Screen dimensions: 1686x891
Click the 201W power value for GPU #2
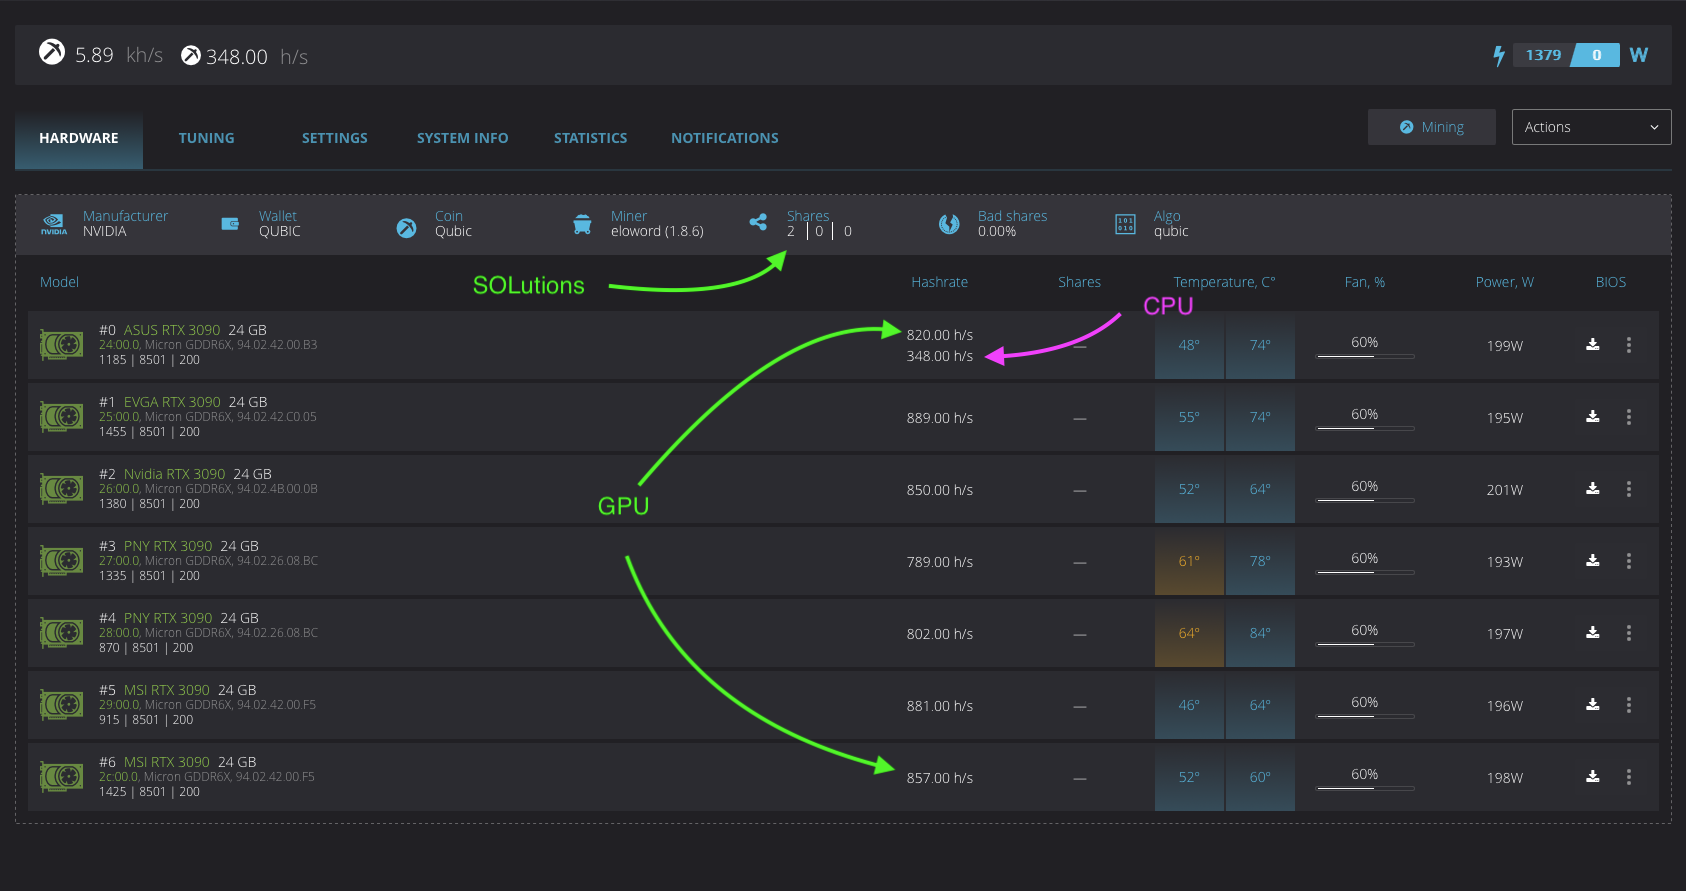[1505, 490]
